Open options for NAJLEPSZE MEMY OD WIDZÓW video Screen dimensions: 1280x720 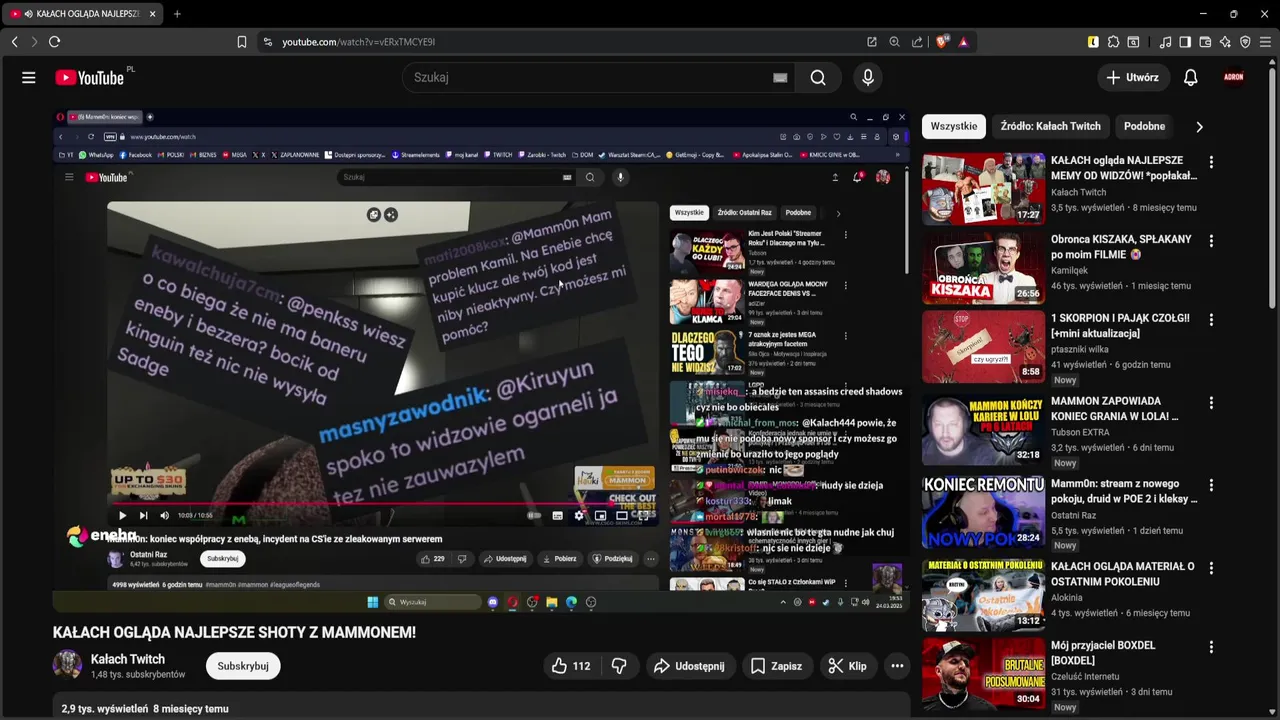[x=1211, y=162]
